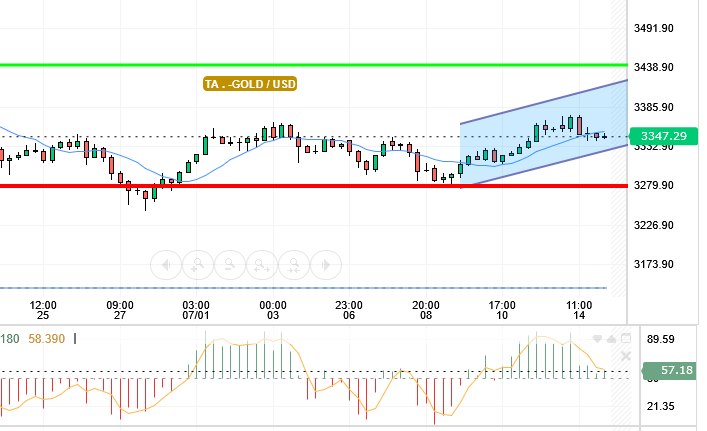
Task: Click the 3347.29 current price tag
Action: coord(663,136)
